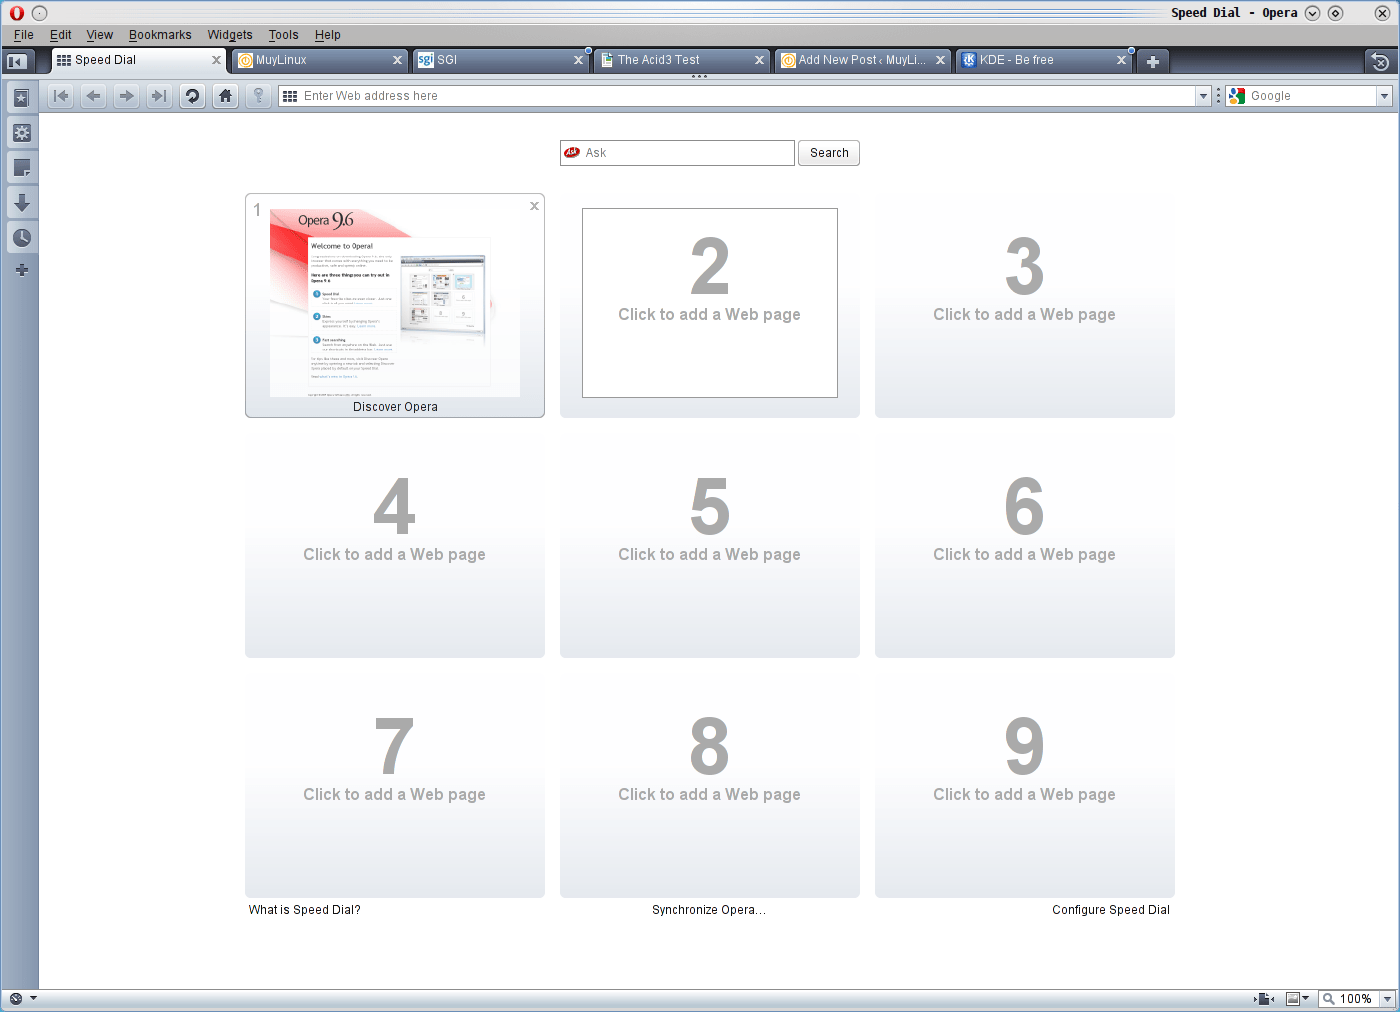This screenshot has width=1400, height=1012.
Task: Click the Reload page button
Action: 192,96
